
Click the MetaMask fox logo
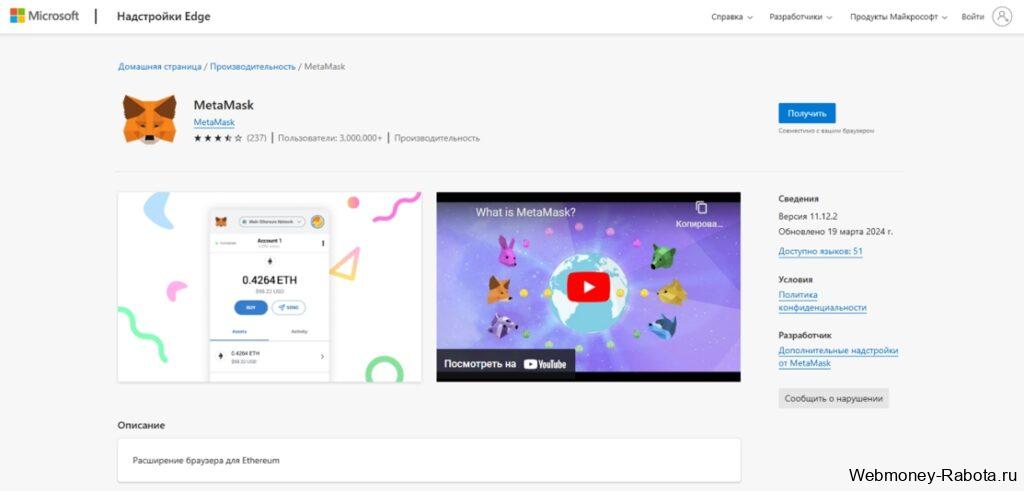coord(150,119)
